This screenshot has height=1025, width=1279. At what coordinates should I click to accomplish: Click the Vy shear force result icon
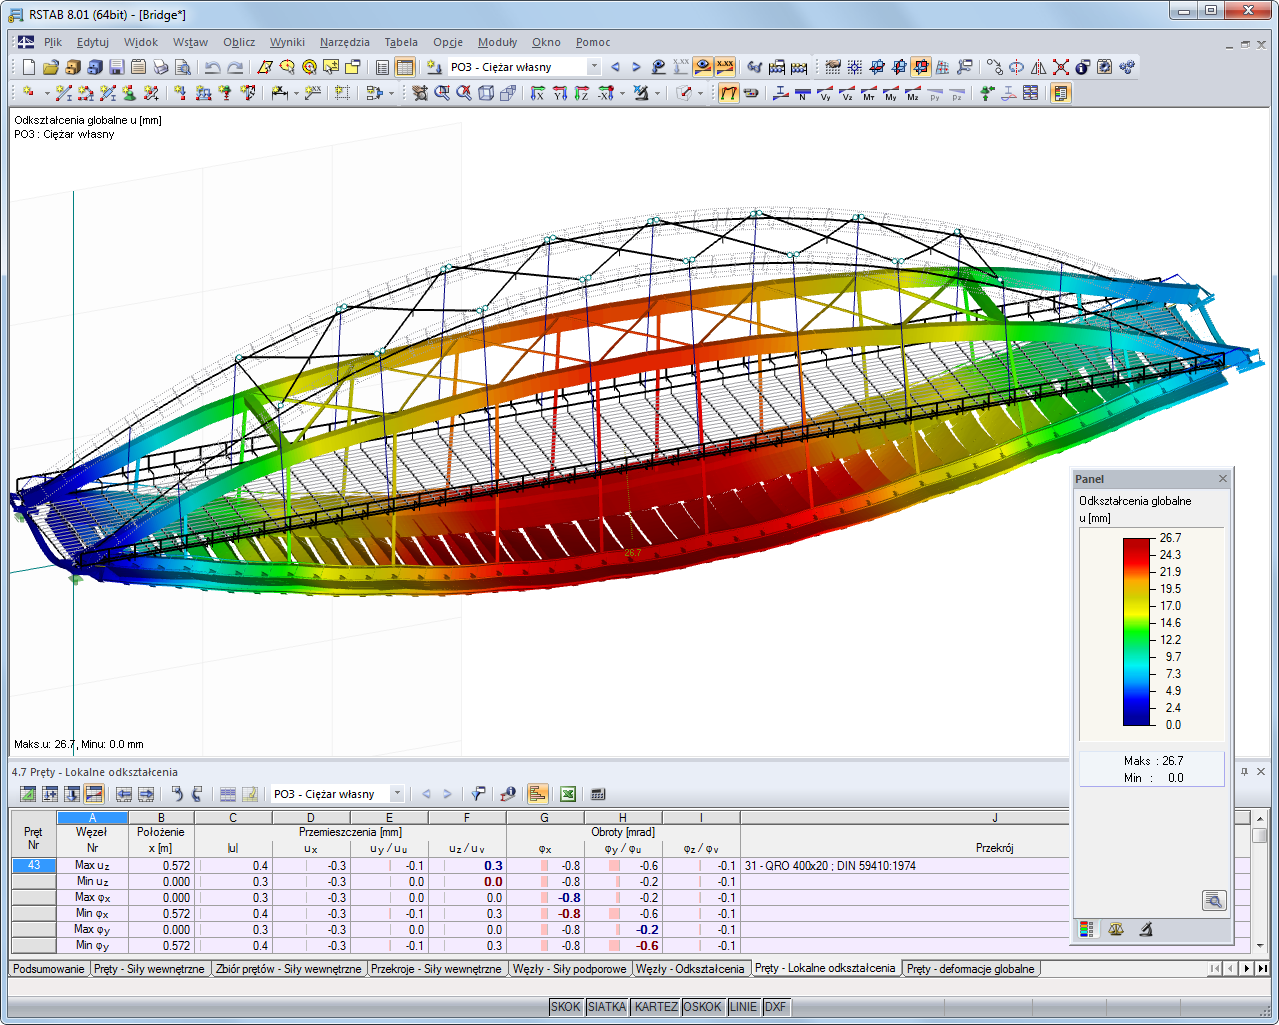(825, 93)
